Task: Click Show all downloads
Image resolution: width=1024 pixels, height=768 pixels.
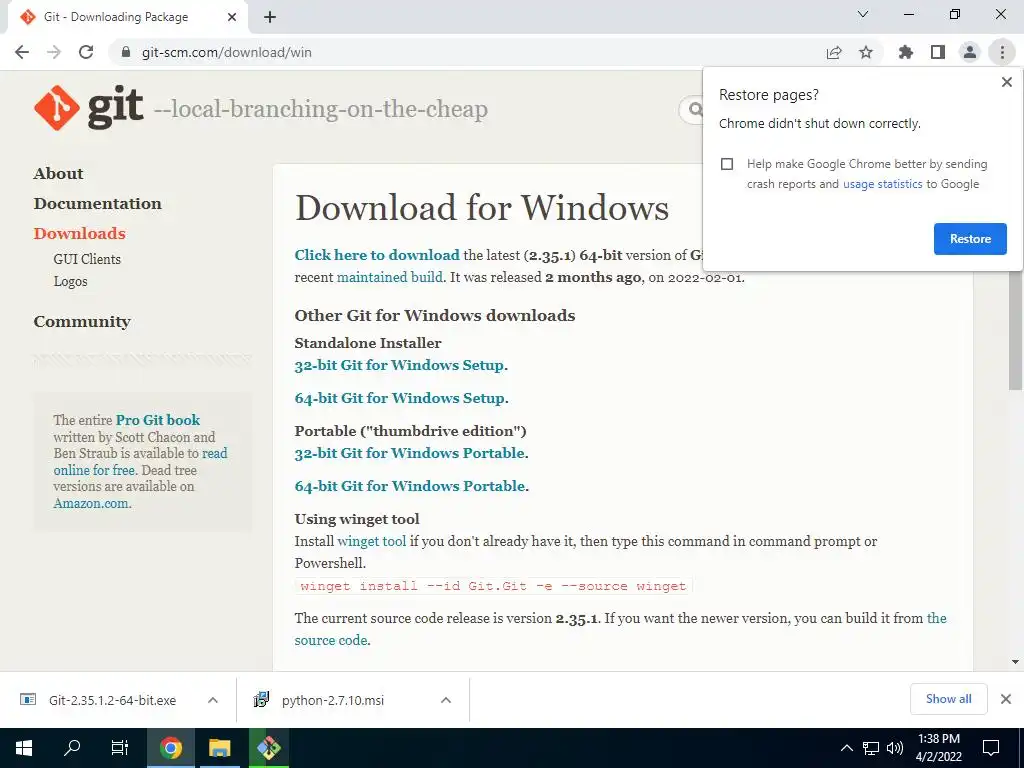Action: click(x=948, y=699)
